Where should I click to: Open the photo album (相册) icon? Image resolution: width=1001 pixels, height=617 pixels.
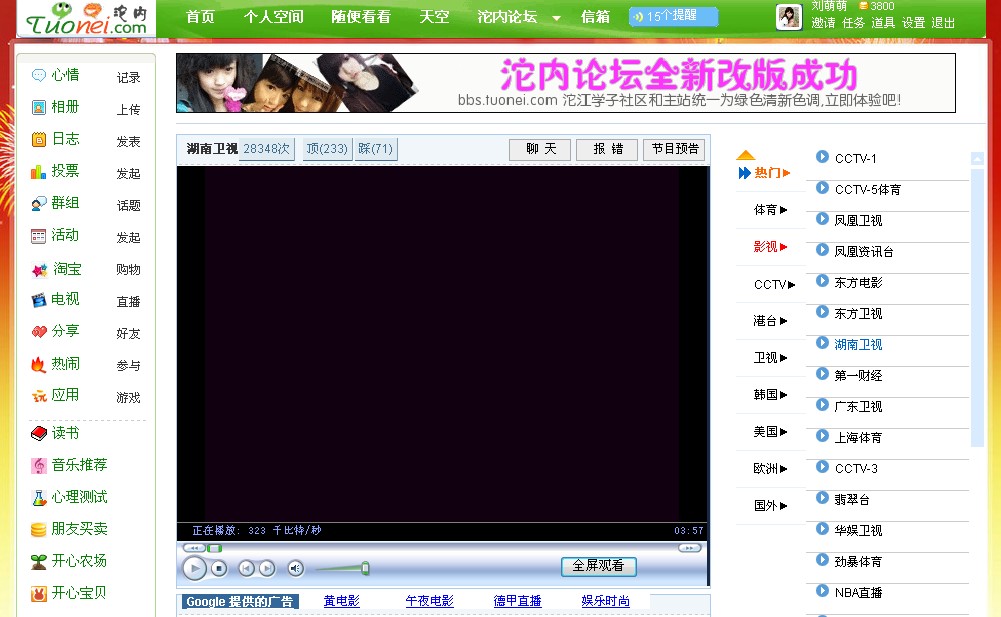pyautogui.click(x=39, y=107)
